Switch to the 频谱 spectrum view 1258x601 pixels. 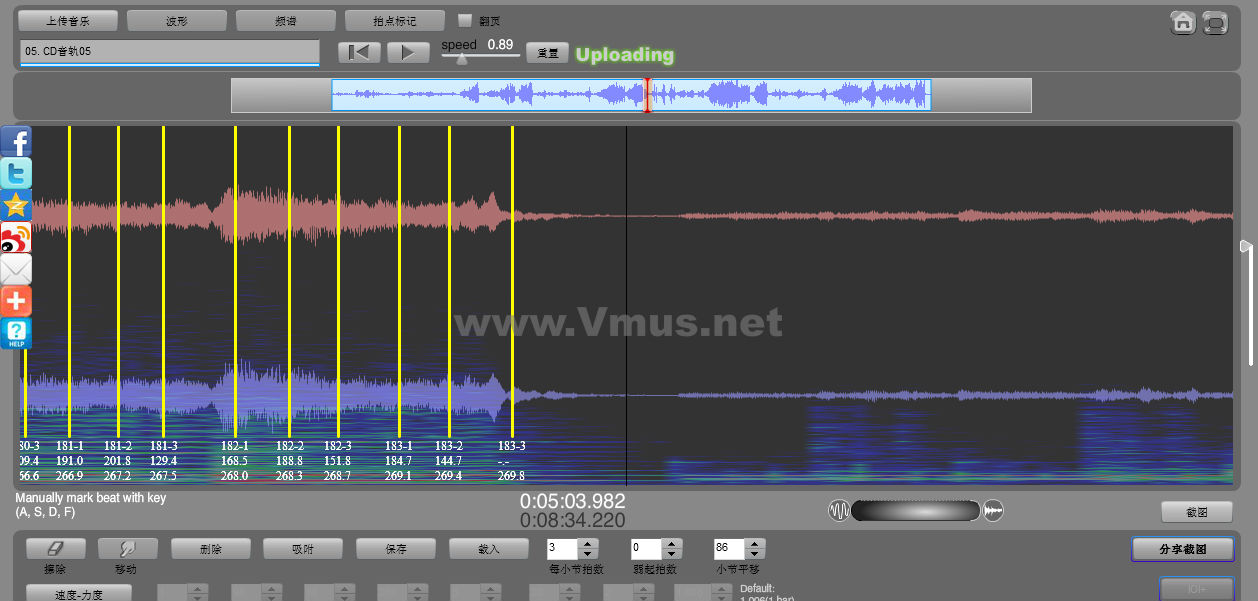pyautogui.click(x=286, y=20)
